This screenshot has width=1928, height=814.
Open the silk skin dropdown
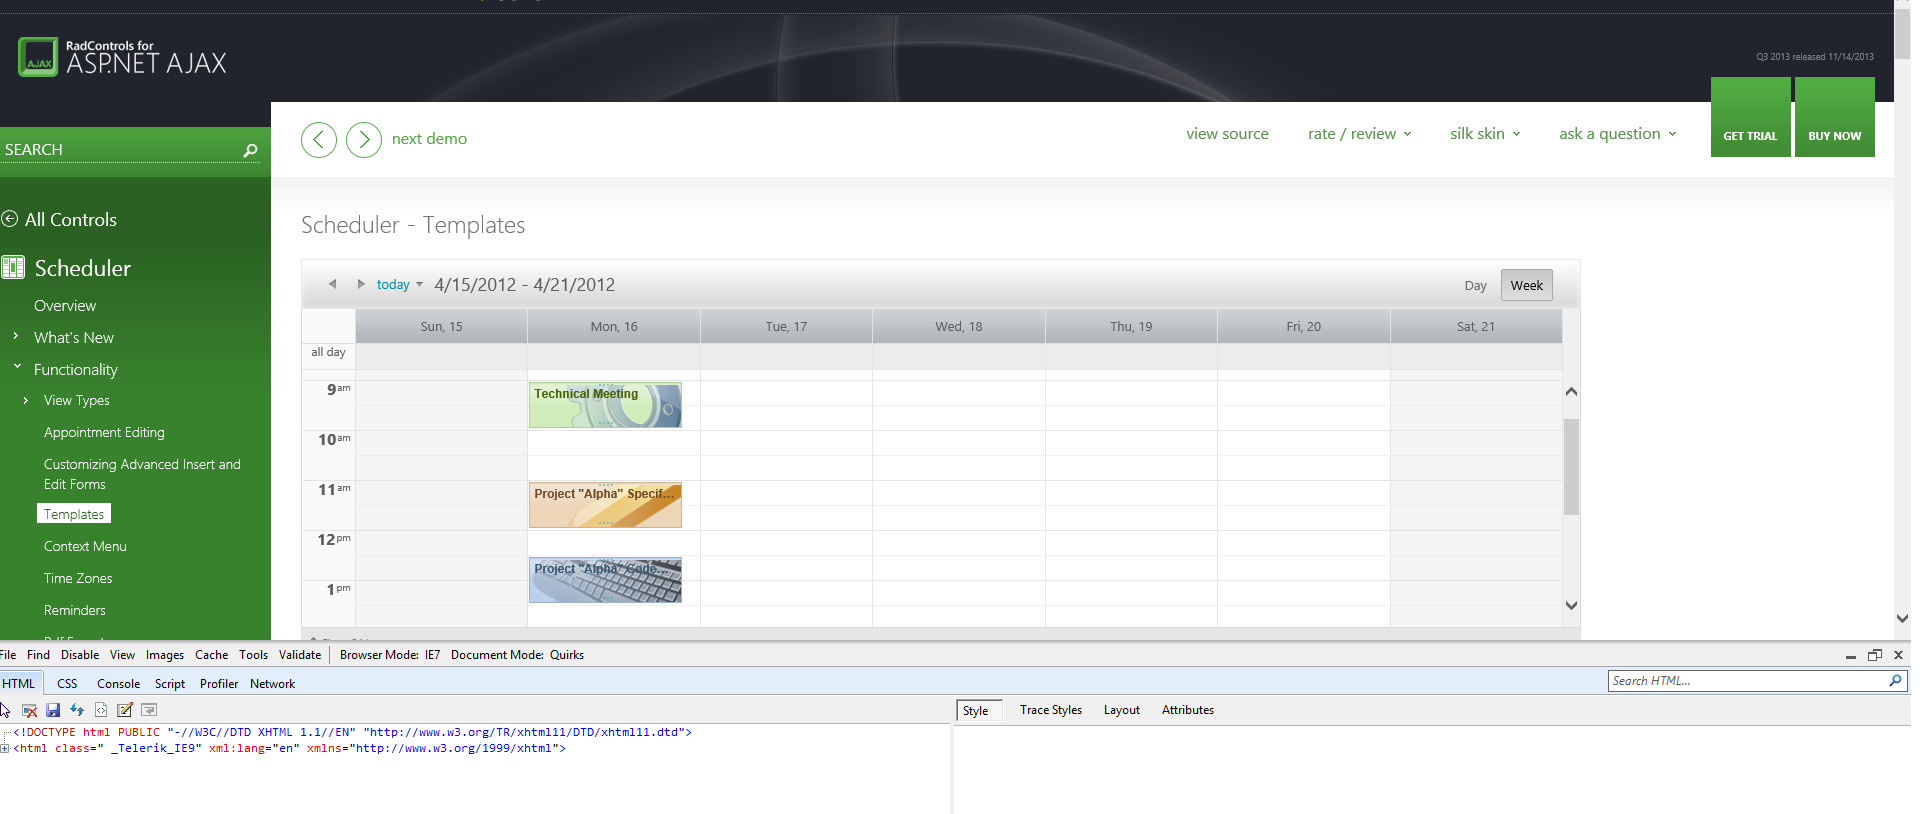[1485, 134]
